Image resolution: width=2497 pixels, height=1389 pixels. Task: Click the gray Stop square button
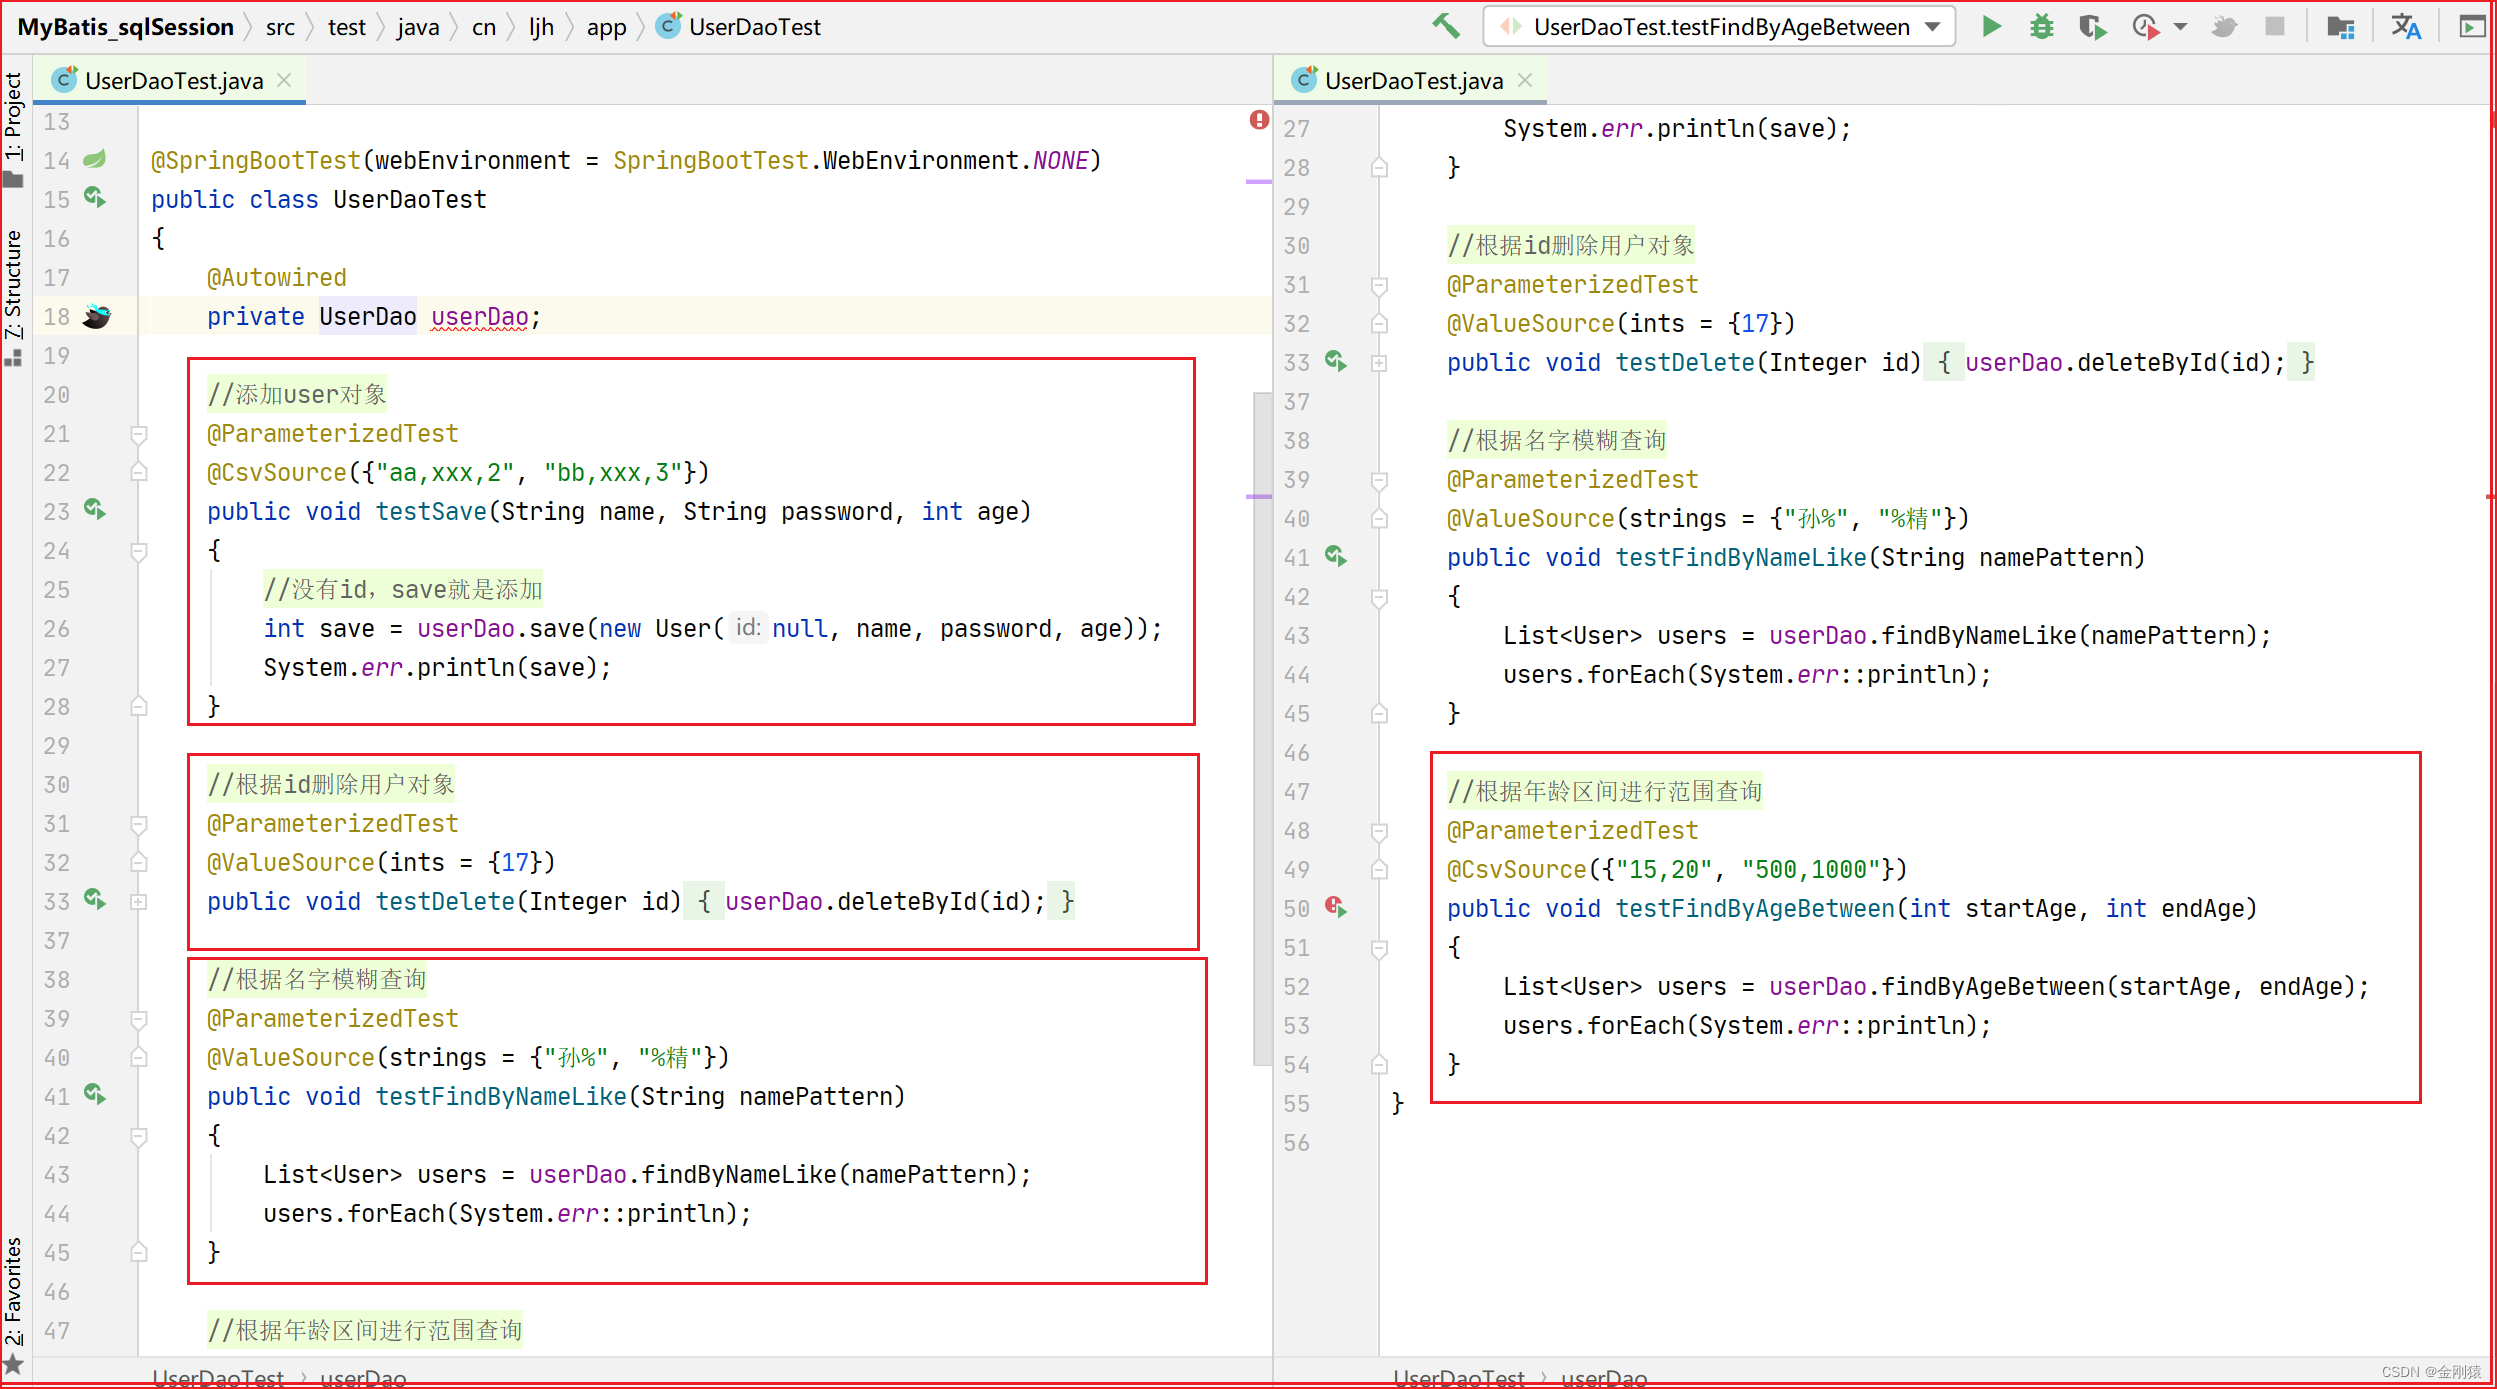[x=2275, y=27]
